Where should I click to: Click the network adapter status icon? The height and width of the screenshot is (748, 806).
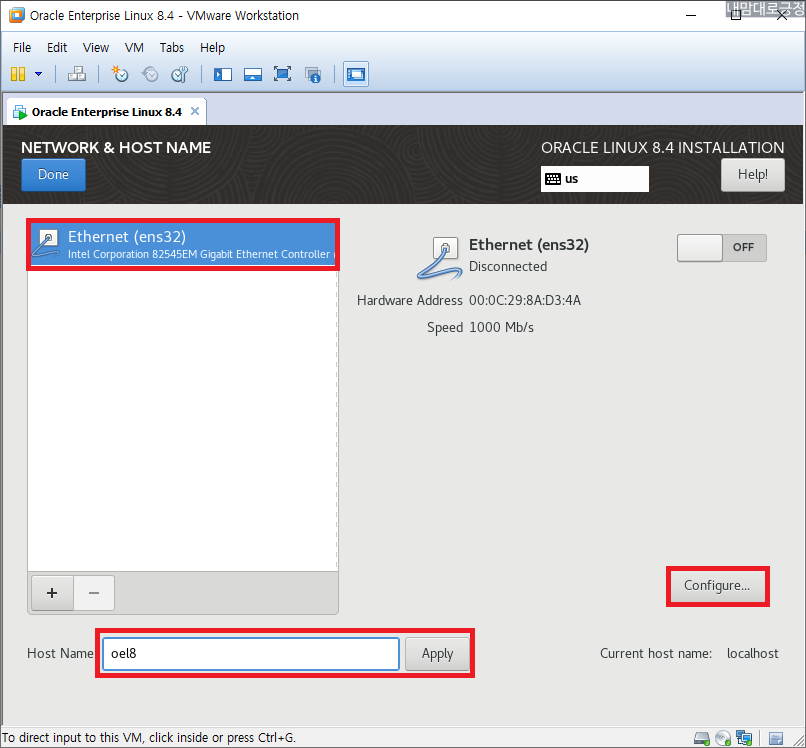pyautogui.click(x=744, y=739)
